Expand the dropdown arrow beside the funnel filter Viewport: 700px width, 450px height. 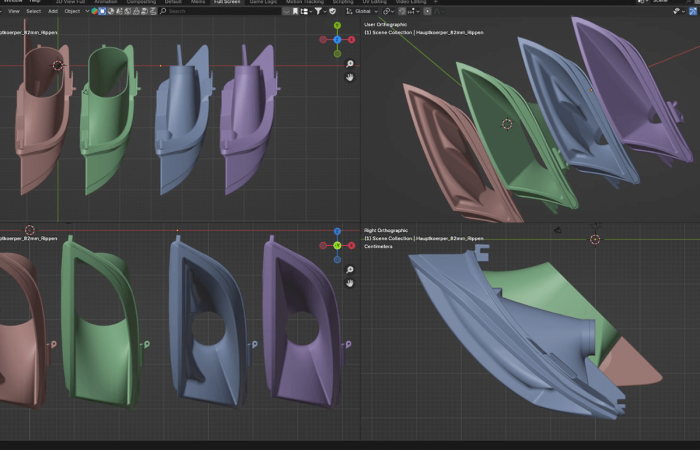tap(325, 11)
